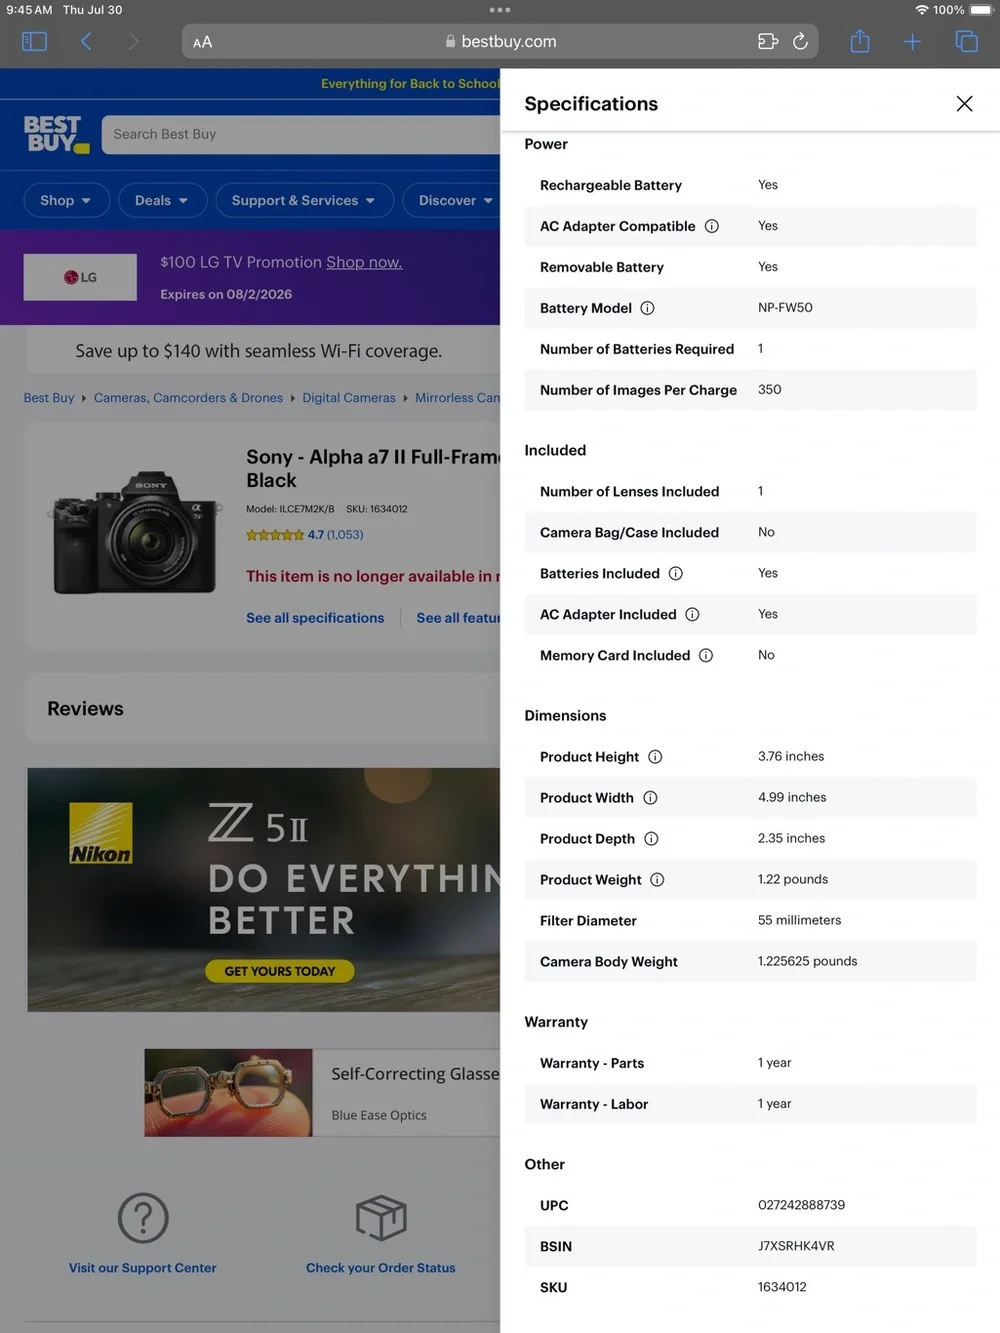The image size is (1000, 1333).
Task: Open info tooltip for Batteries Included
Action: tap(676, 573)
